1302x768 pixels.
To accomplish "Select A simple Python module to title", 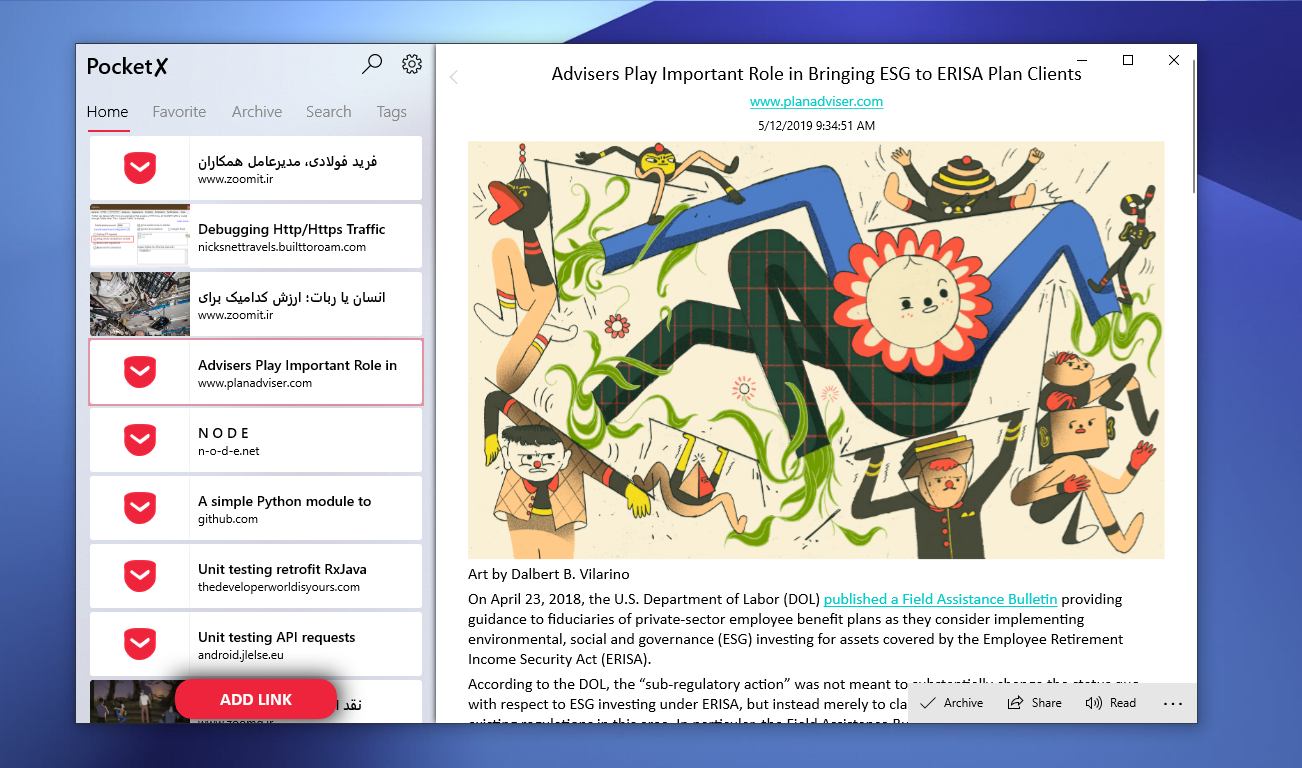I will [x=284, y=501].
